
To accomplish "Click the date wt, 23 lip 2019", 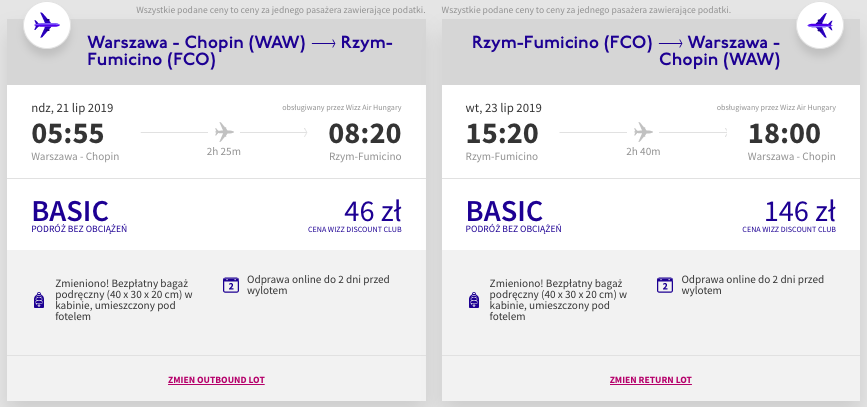I will [504, 108].
